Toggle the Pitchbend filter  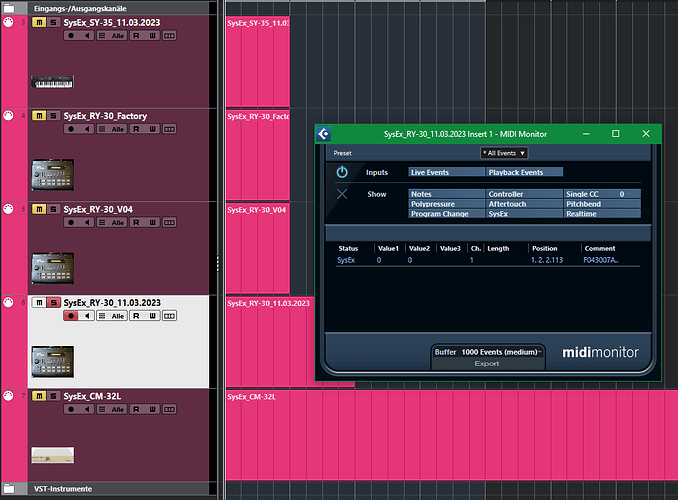(602, 204)
